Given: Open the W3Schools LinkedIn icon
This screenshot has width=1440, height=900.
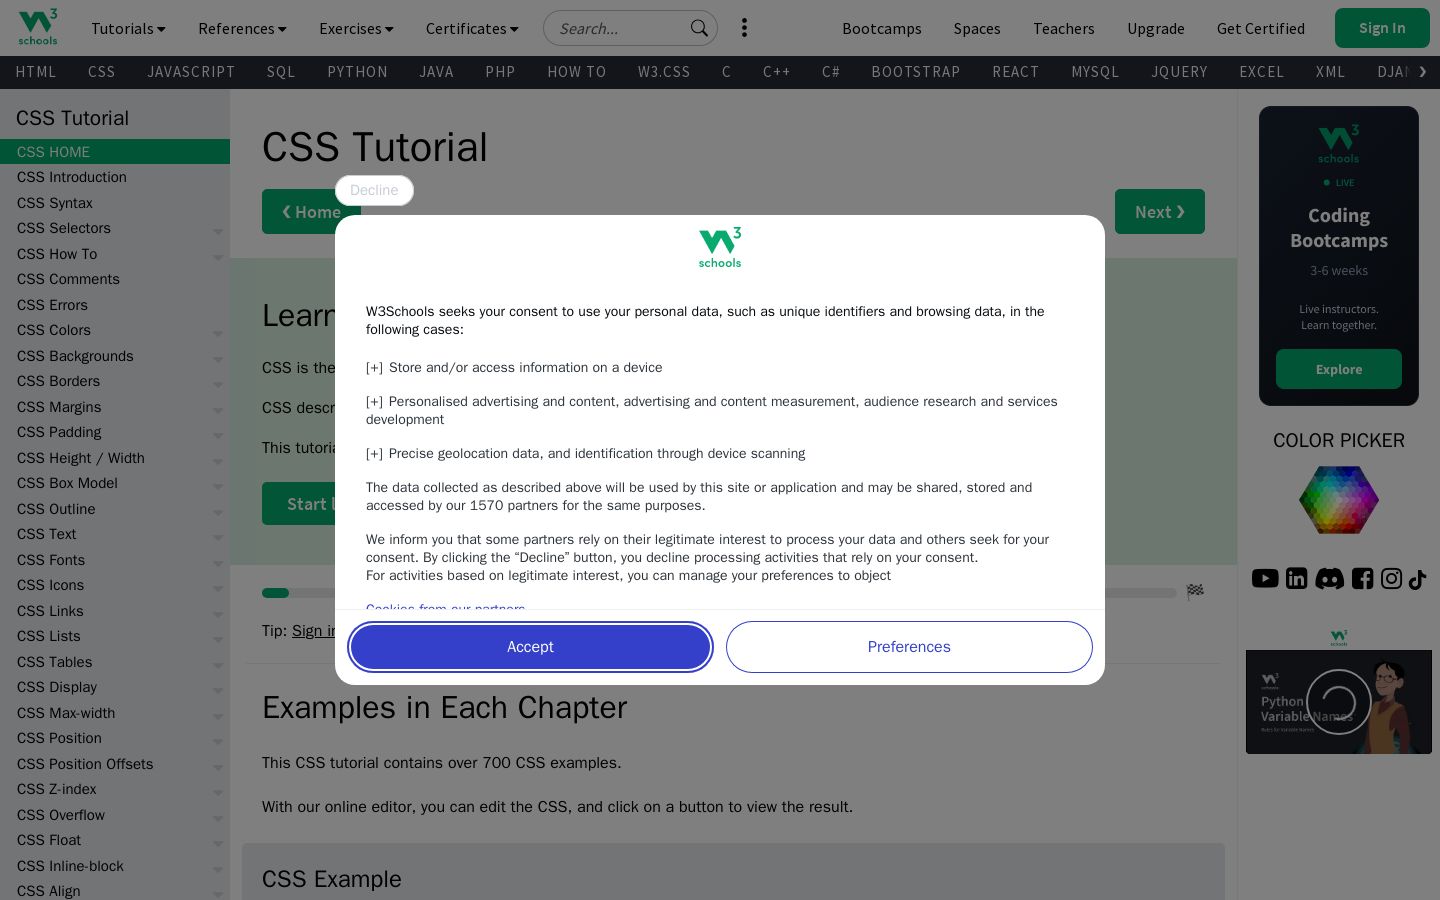Looking at the screenshot, I should (1296, 578).
